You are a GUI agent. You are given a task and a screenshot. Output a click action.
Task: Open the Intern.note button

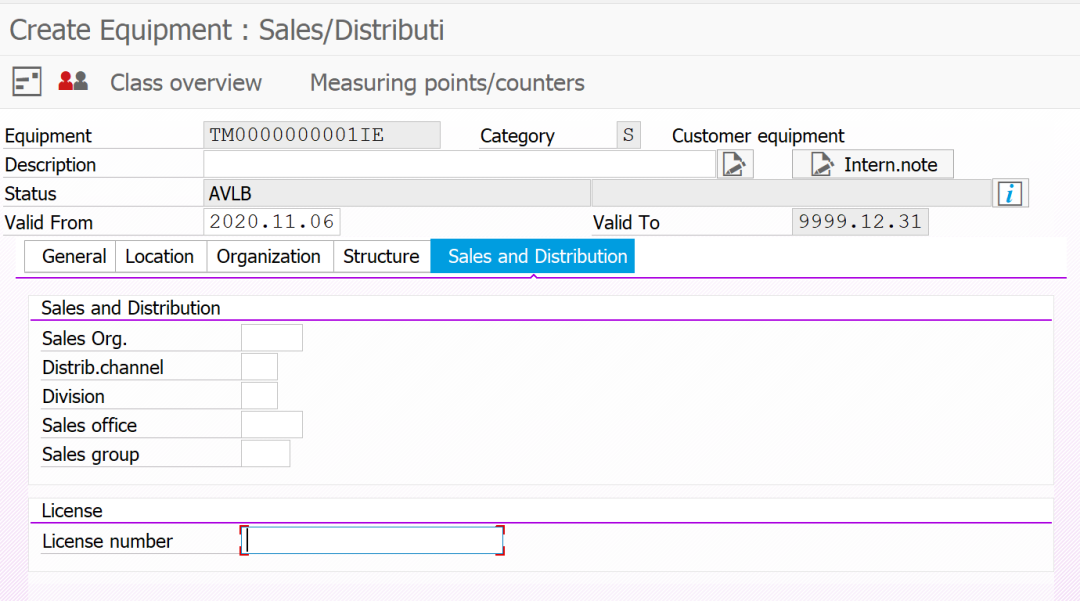(x=873, y=164)
